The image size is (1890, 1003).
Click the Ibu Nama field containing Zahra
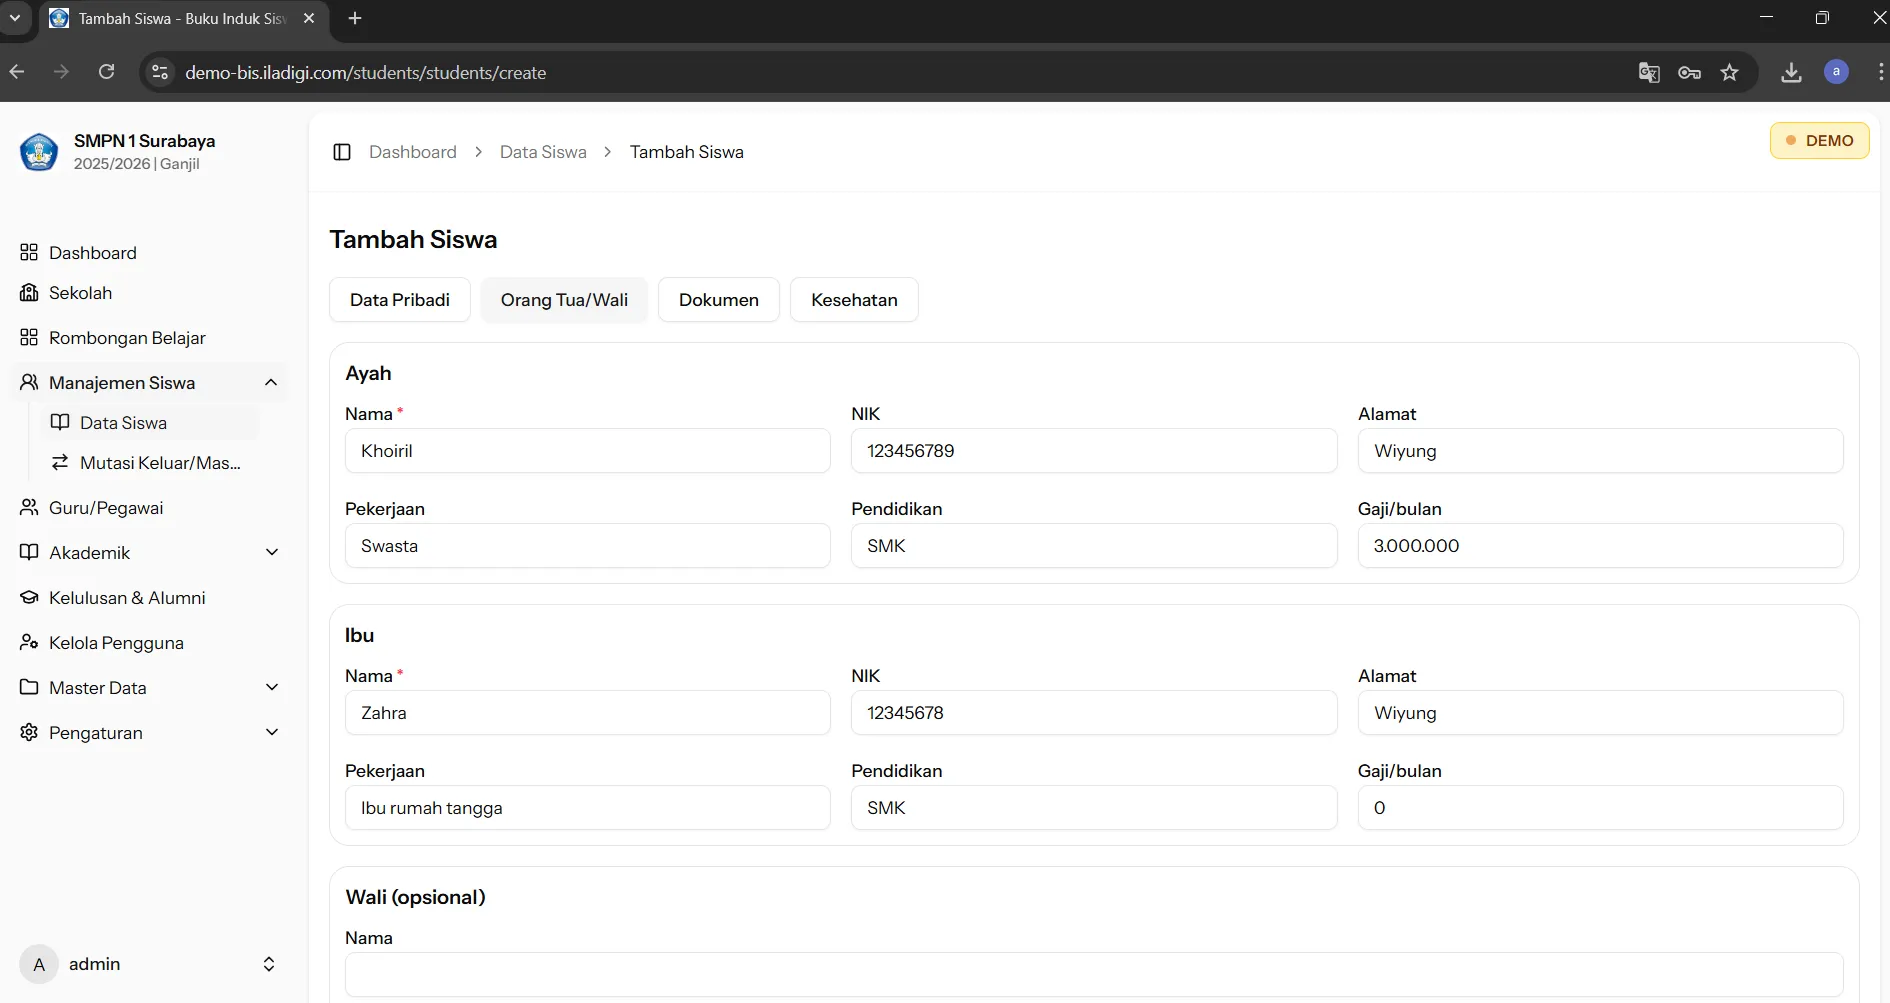point(588,713)
